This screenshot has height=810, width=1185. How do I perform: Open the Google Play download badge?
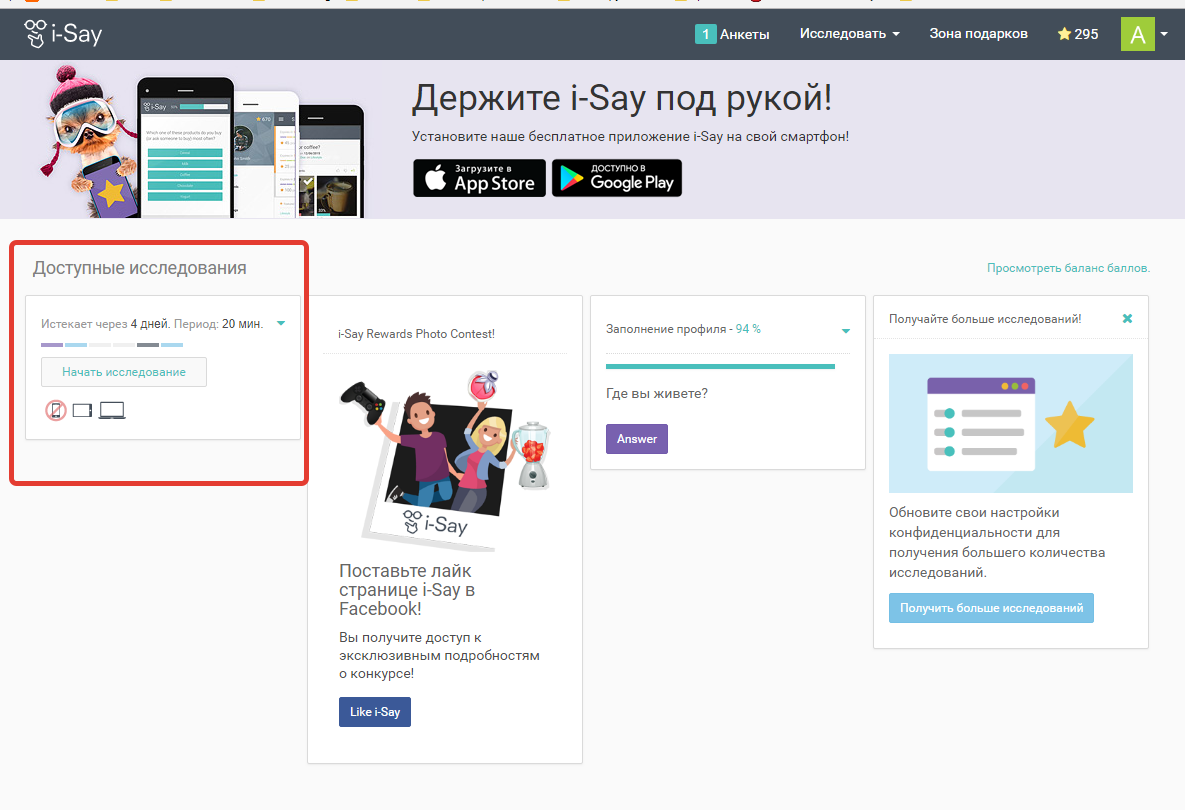point(617,178)
